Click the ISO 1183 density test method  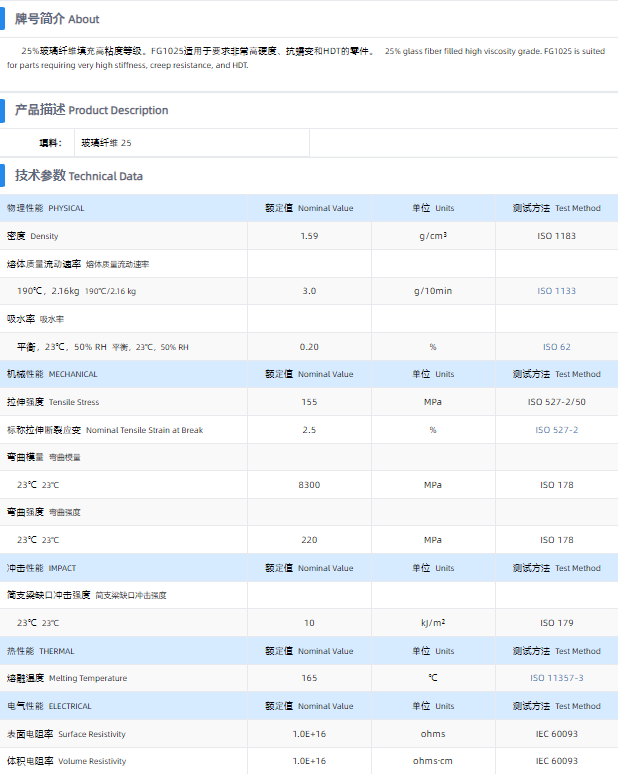pos(557,236)
